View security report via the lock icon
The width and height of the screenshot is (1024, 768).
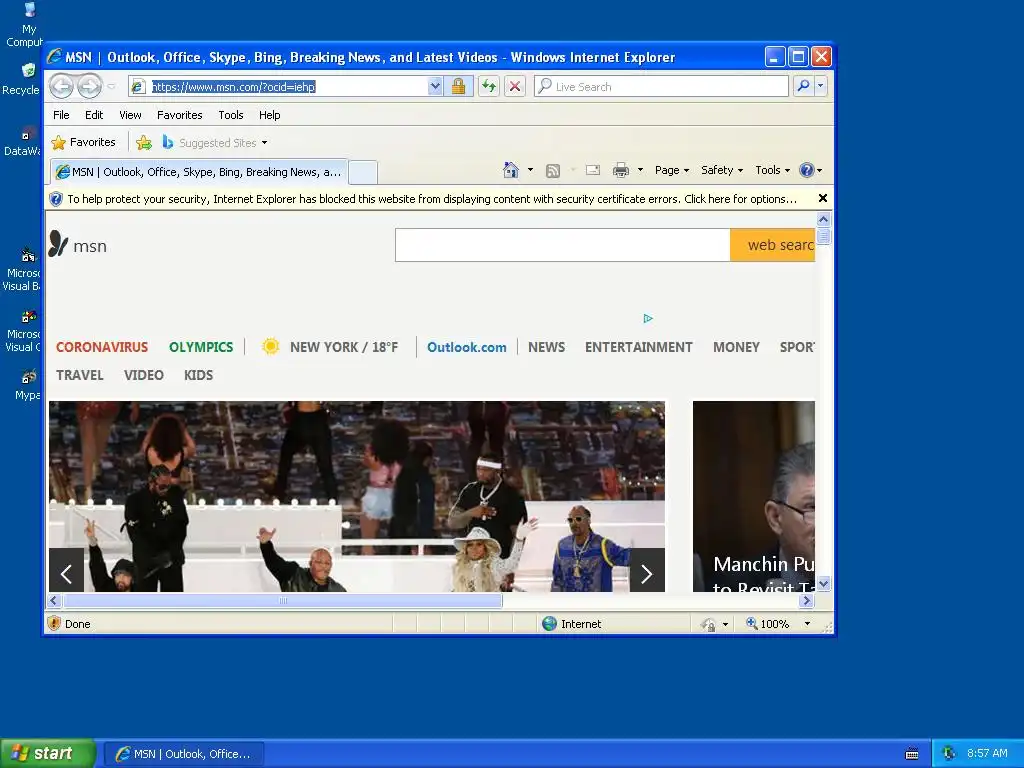(x=458, y=86)
